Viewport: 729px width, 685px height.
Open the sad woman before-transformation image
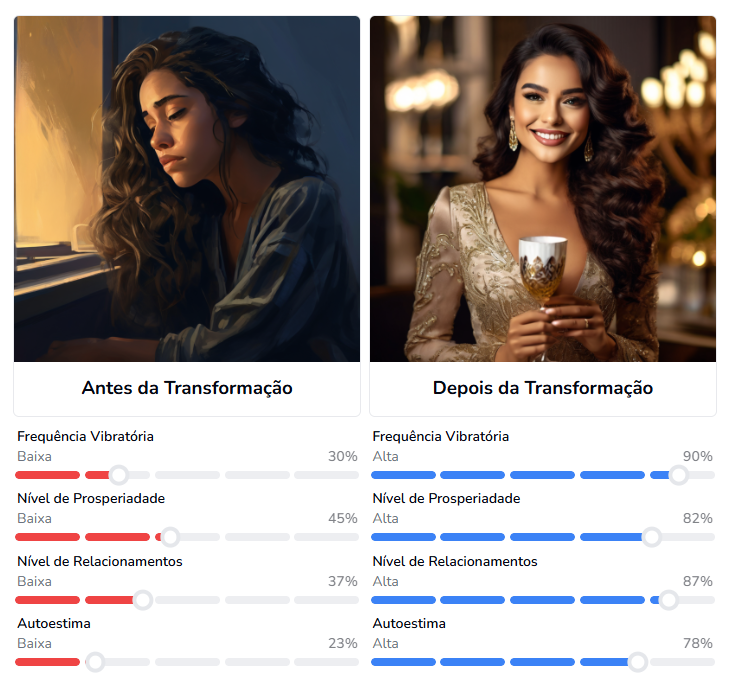coord(187,189)
